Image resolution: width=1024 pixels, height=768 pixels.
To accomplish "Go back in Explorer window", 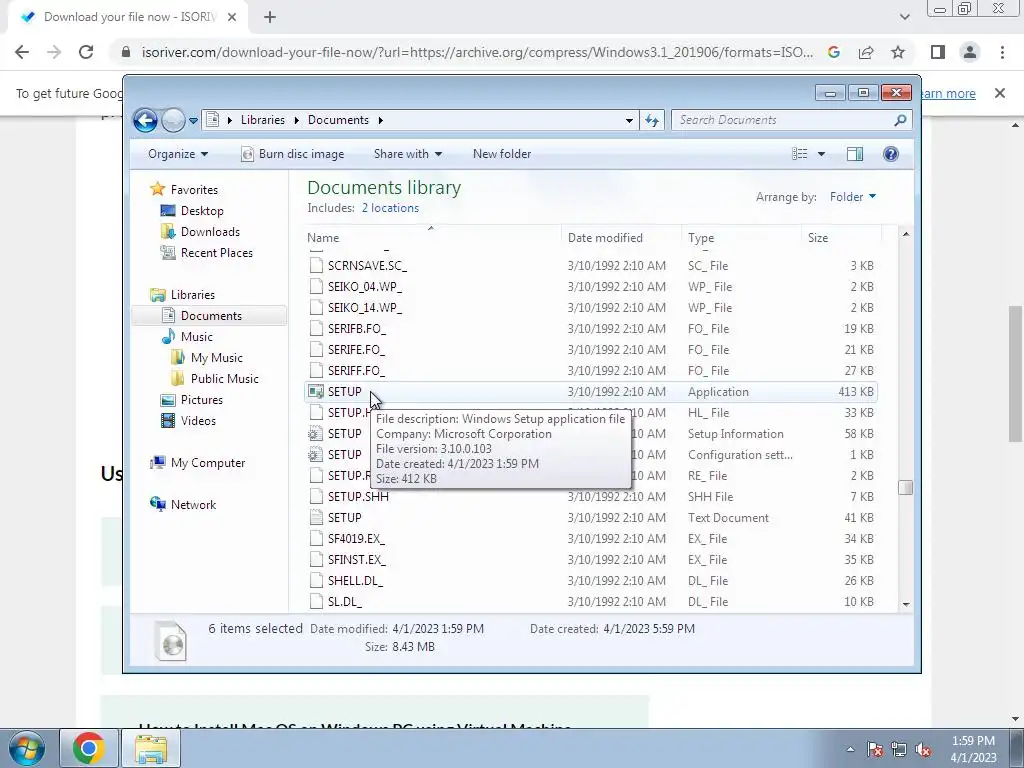I will point(145,120).
